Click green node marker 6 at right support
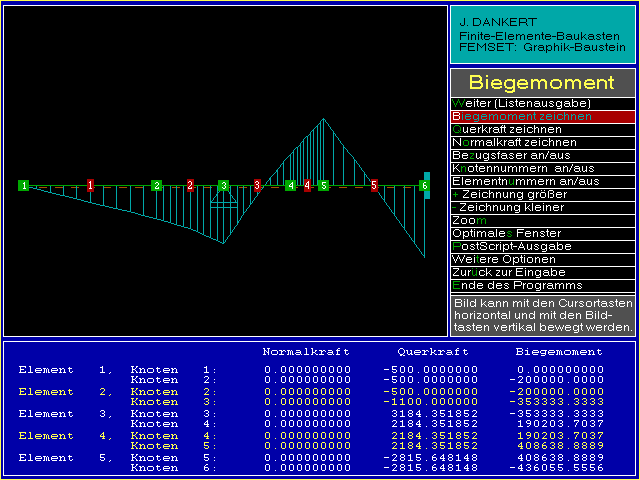The width and height of the screenshot is (640, 480). pyautogui.click(x=424, y=185)
